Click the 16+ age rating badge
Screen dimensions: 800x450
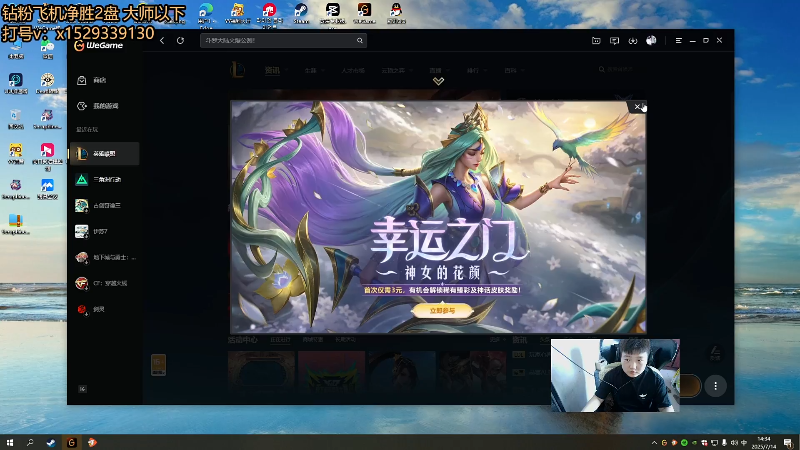tap(158, 365)
